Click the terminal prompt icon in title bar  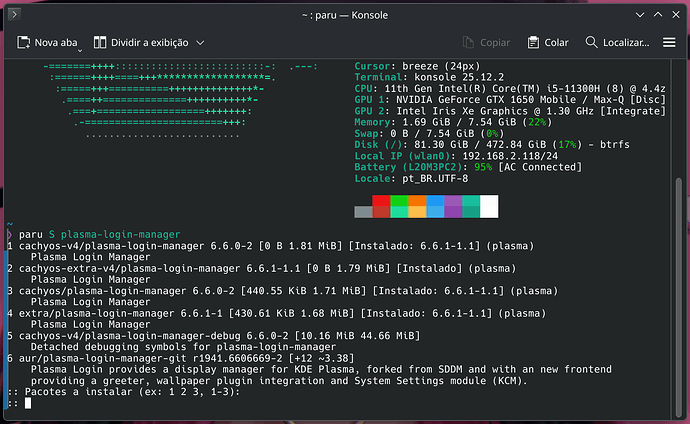[14, 15]
